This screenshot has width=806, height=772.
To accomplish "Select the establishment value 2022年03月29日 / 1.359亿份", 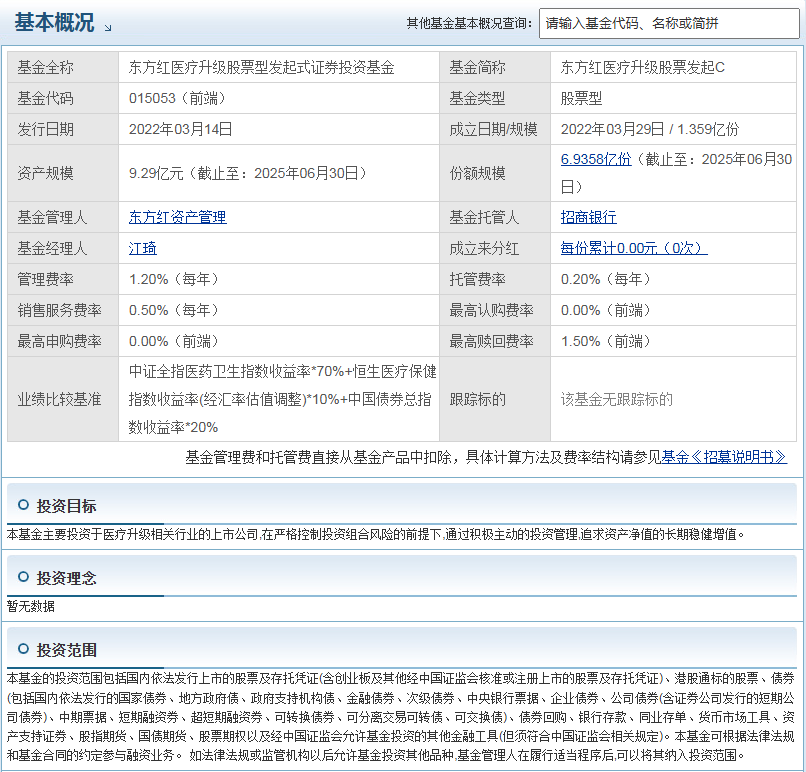I will coord(650,129).
